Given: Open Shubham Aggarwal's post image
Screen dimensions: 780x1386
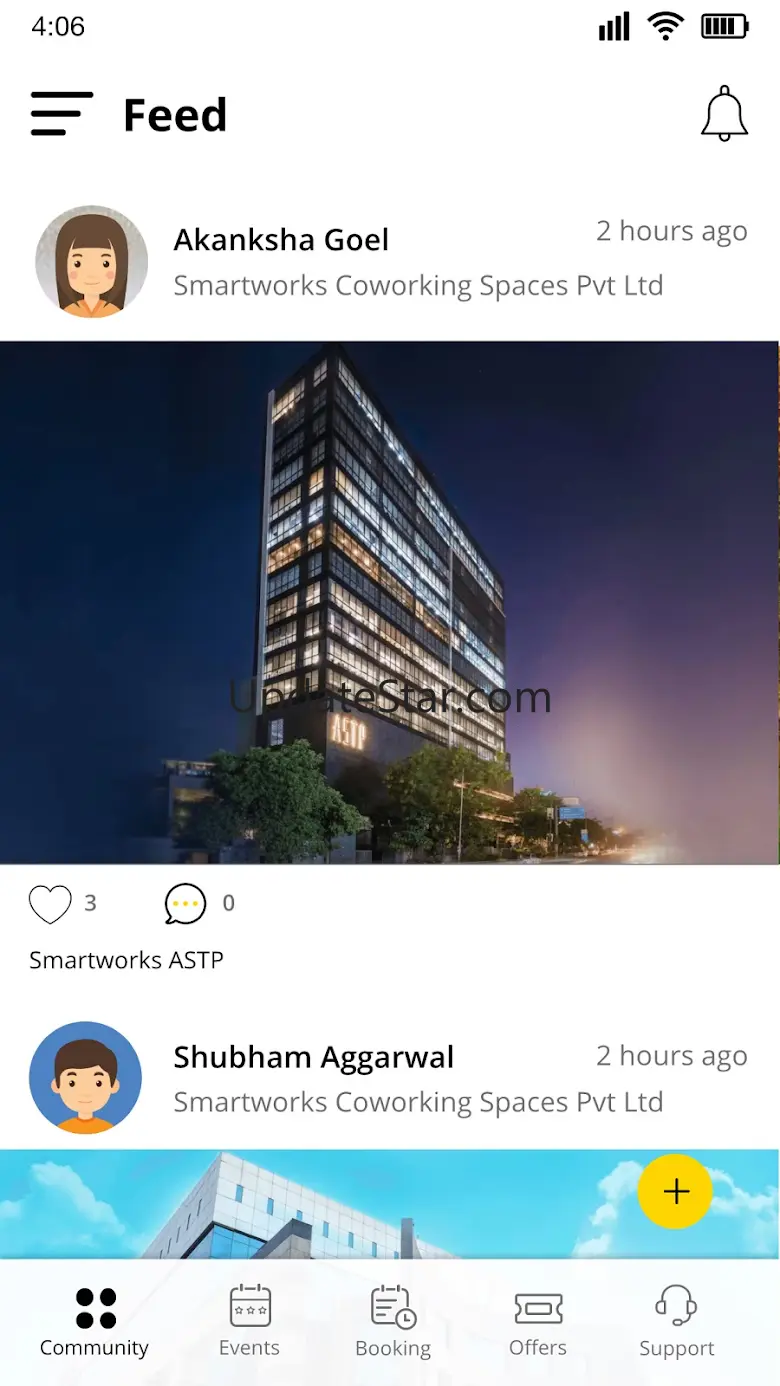Looking at the screenshot, I should tap(389, 1204).
